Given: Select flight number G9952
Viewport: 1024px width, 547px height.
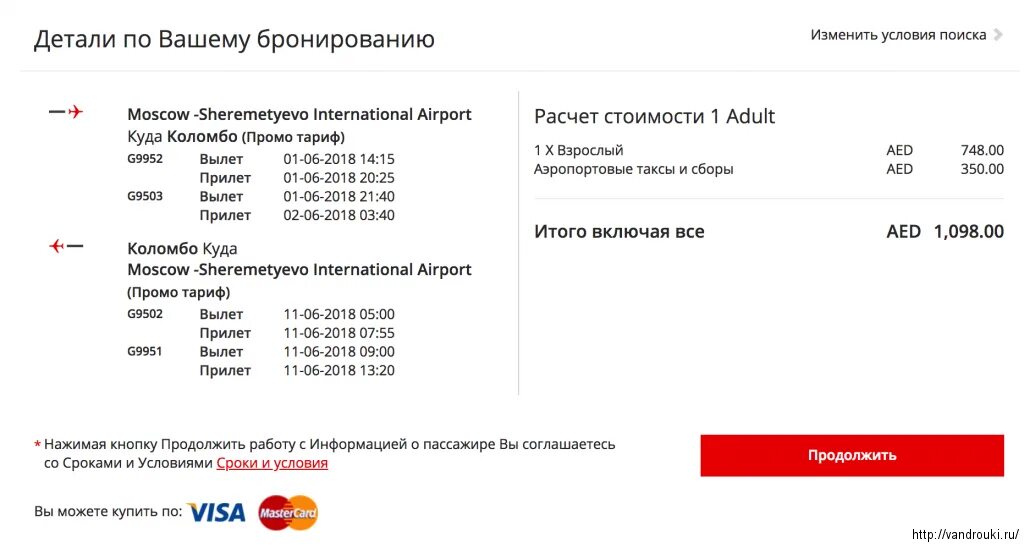Looking at the screenshot, I should (145, 159).
